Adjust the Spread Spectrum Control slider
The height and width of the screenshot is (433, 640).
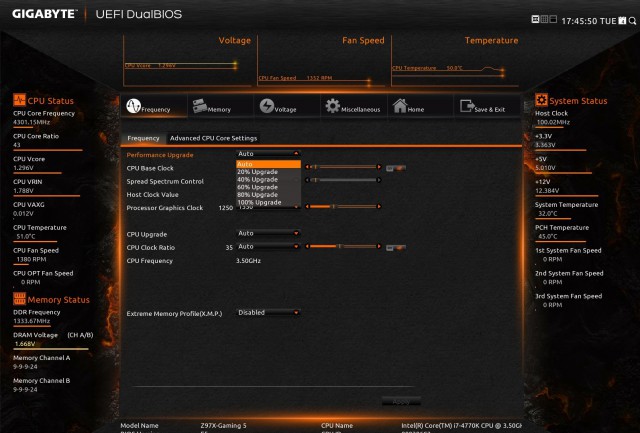[344, 180]
